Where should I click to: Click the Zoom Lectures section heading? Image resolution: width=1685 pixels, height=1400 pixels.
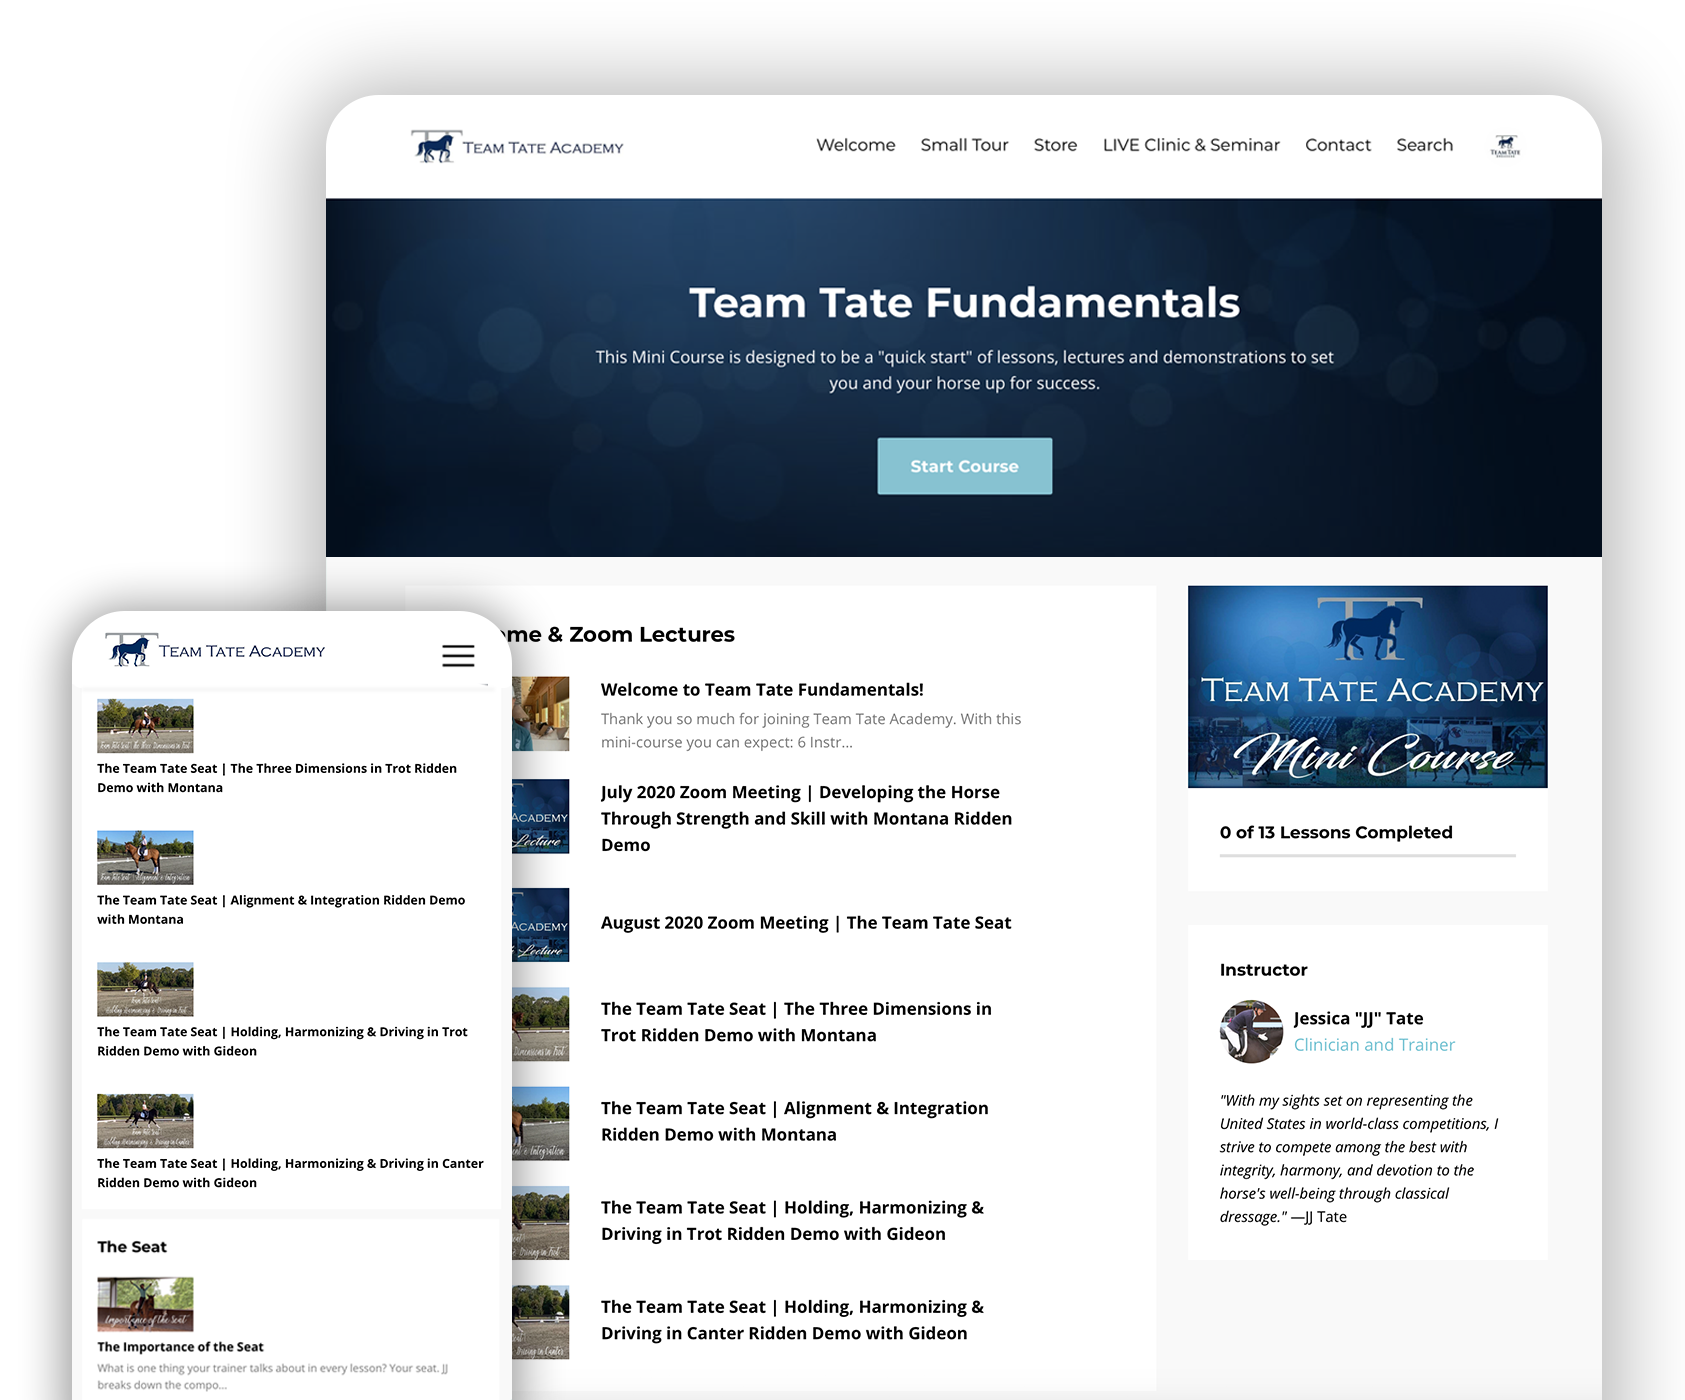click(622, 634)
